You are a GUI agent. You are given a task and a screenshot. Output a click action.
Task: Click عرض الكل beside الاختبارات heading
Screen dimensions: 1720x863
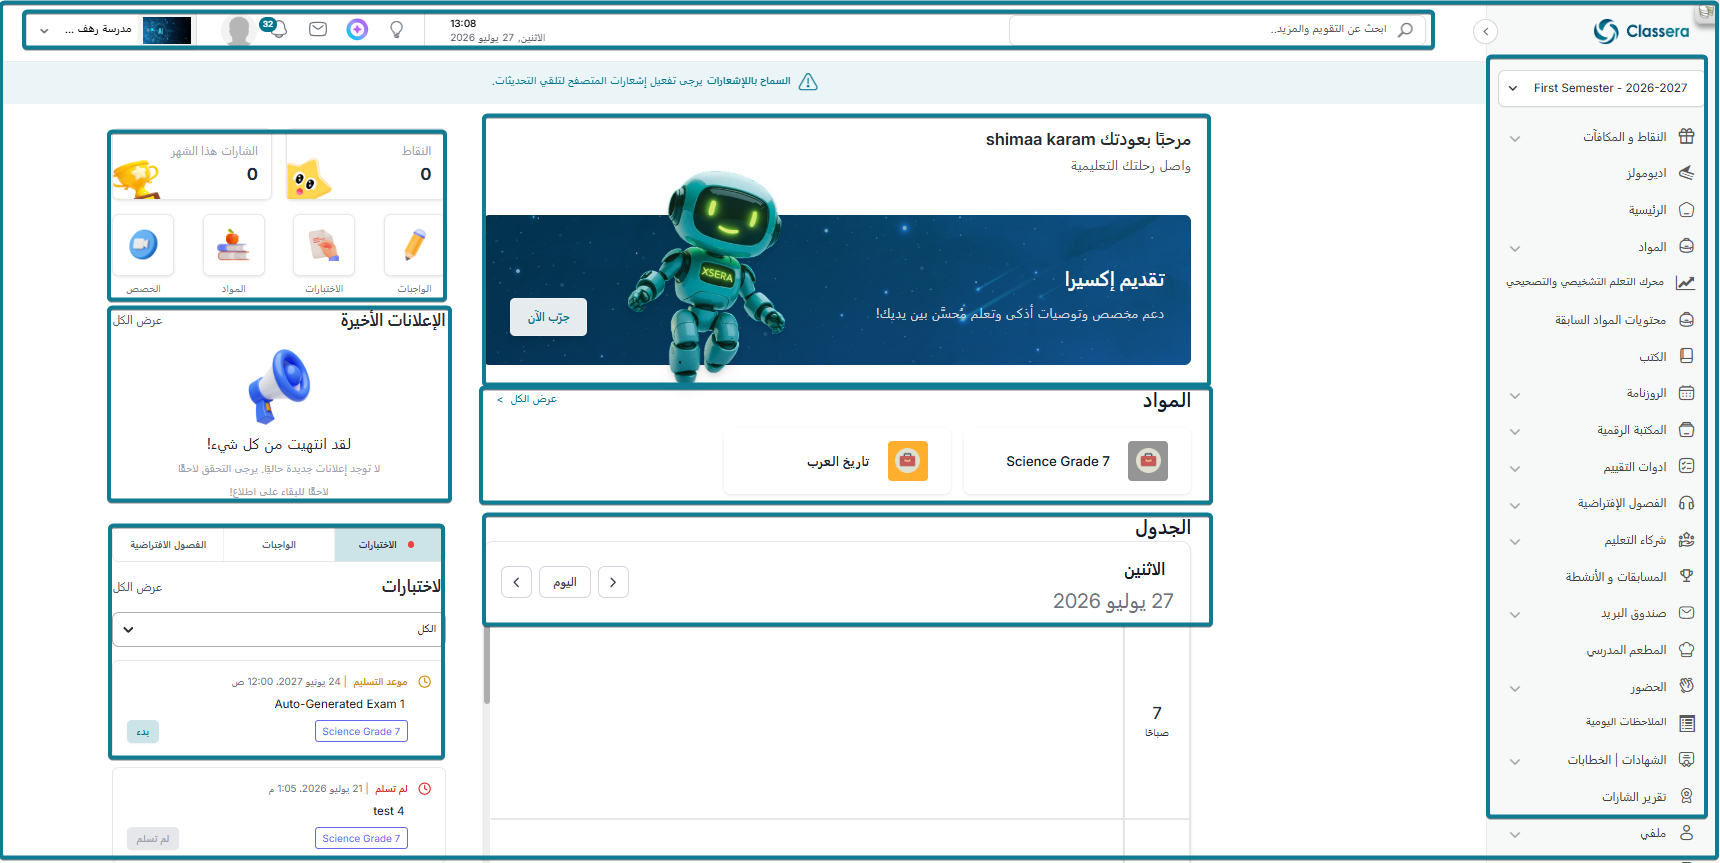tap(138, 587)
